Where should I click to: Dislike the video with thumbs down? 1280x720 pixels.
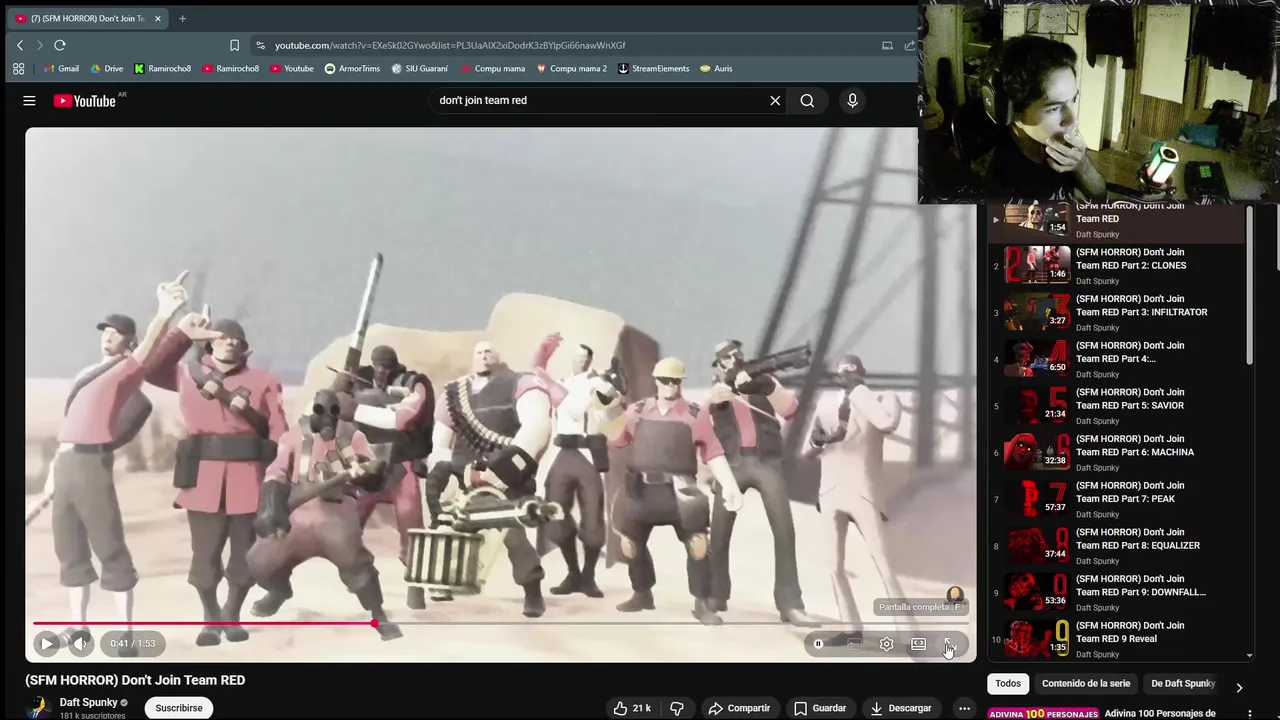point(677,708)
